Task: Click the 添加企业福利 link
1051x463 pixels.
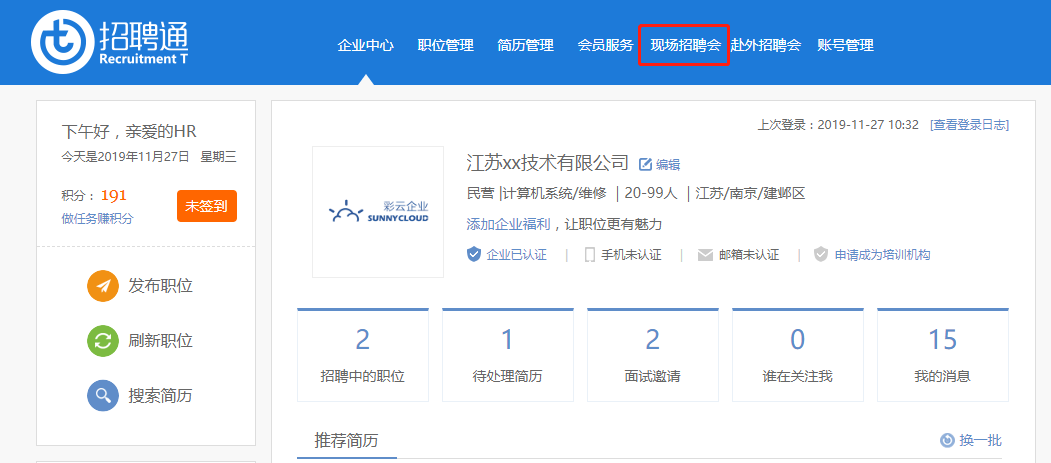Action: coord(507,223)
